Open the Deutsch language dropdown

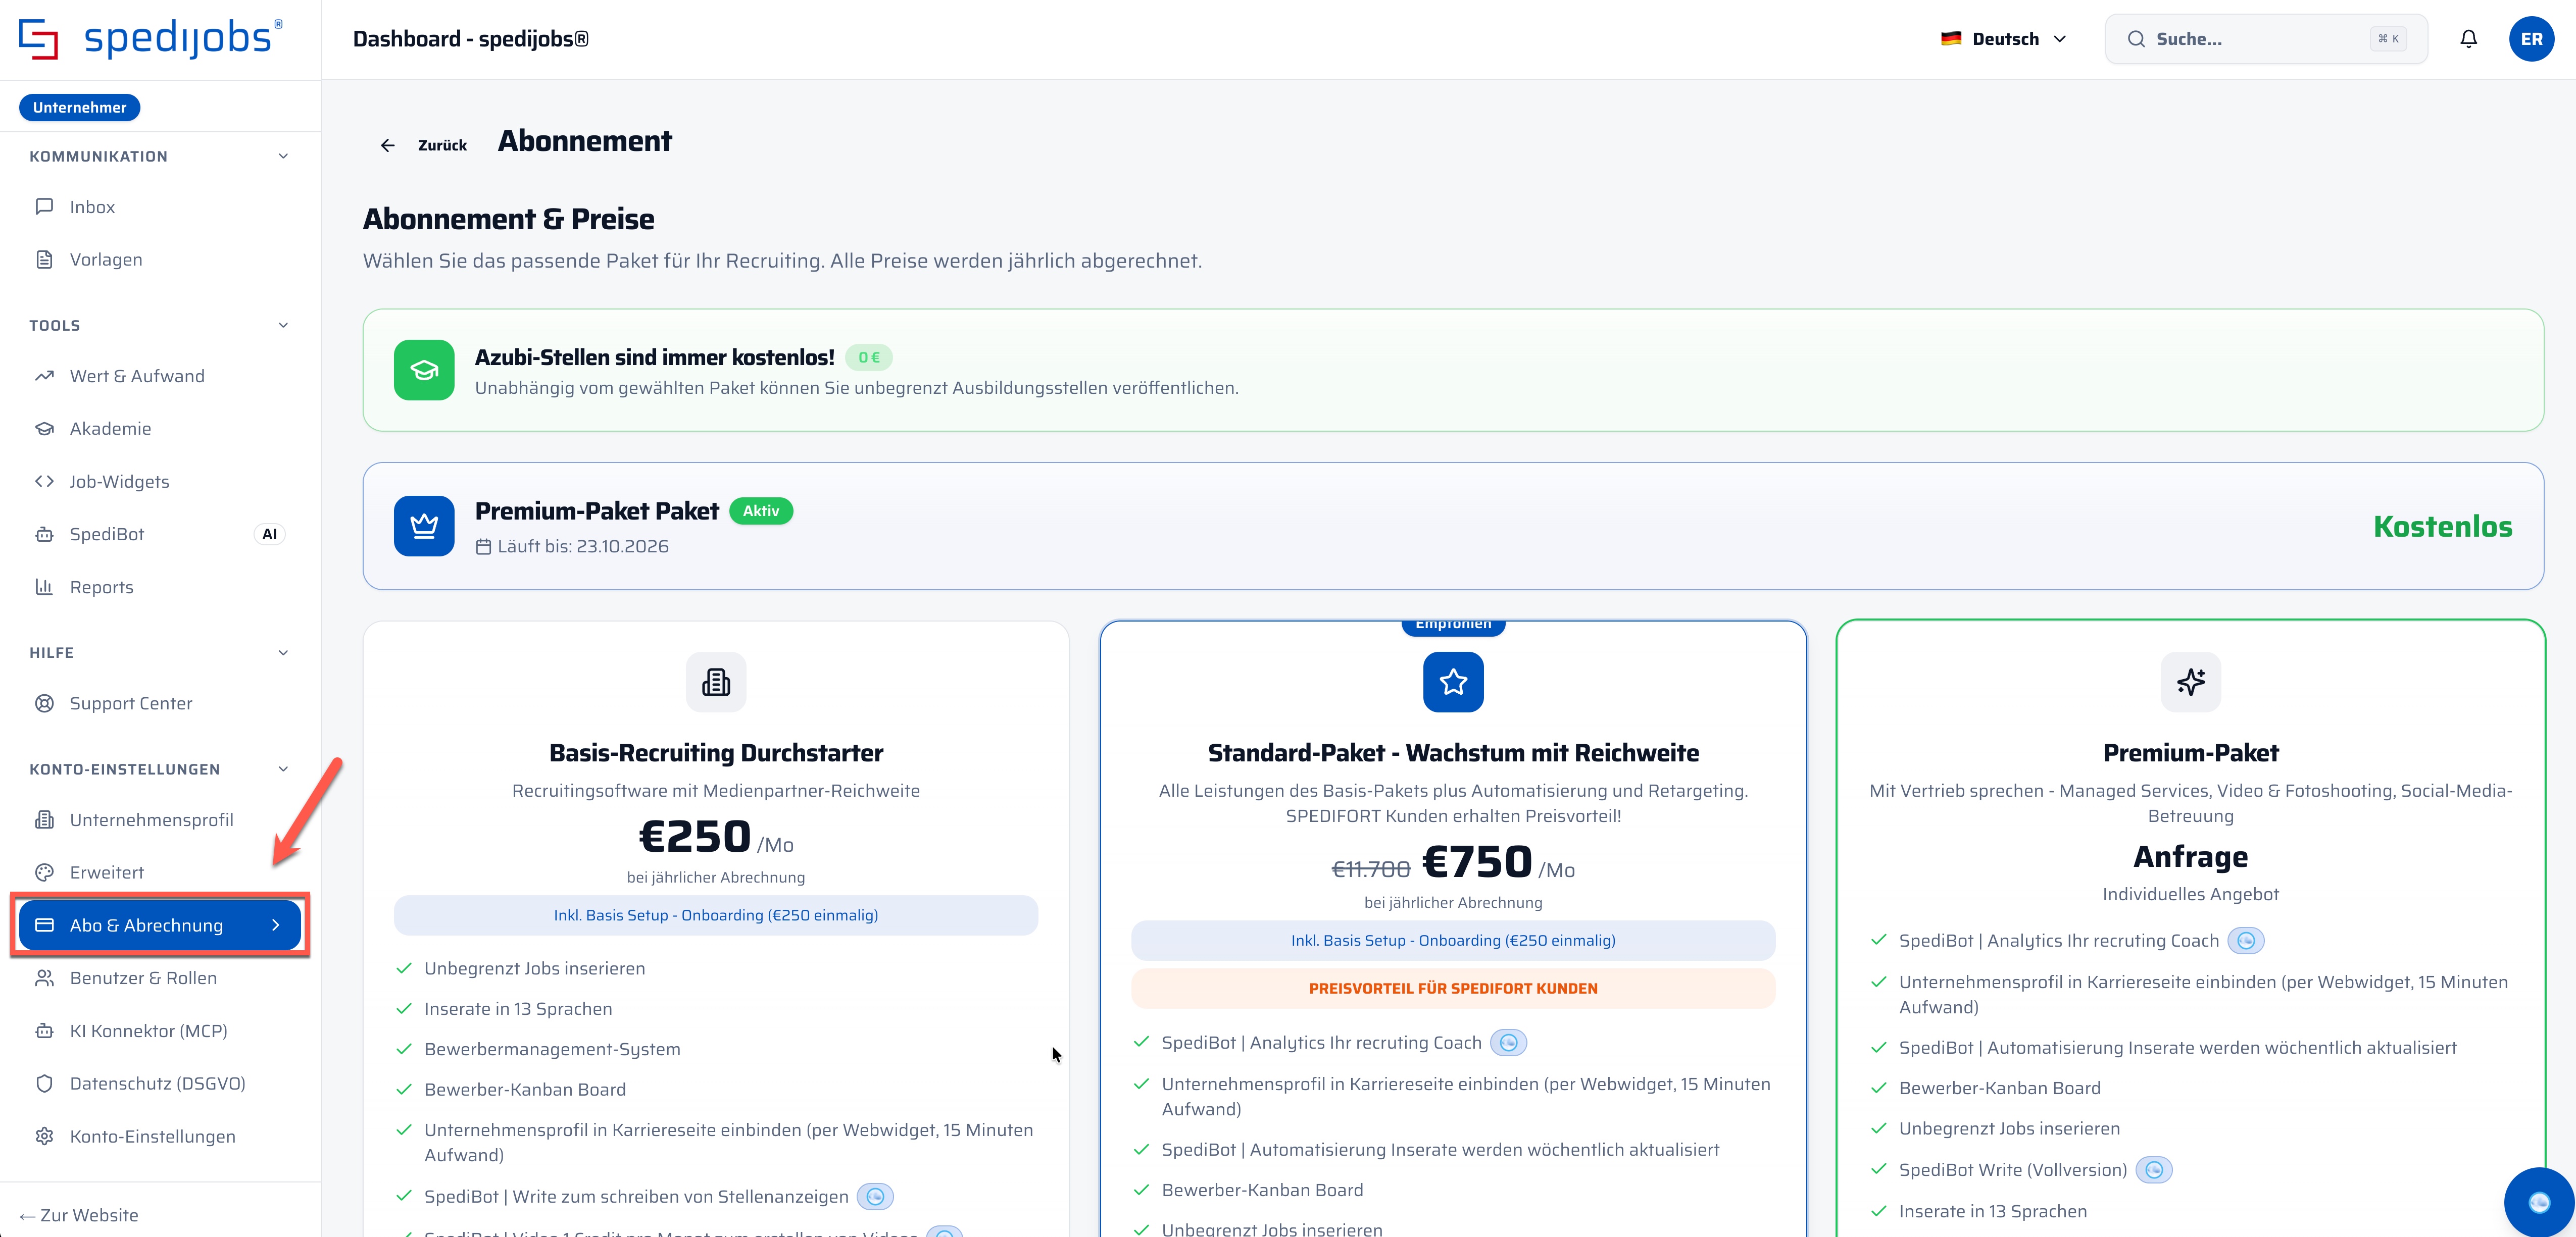tap(2004, 39)
